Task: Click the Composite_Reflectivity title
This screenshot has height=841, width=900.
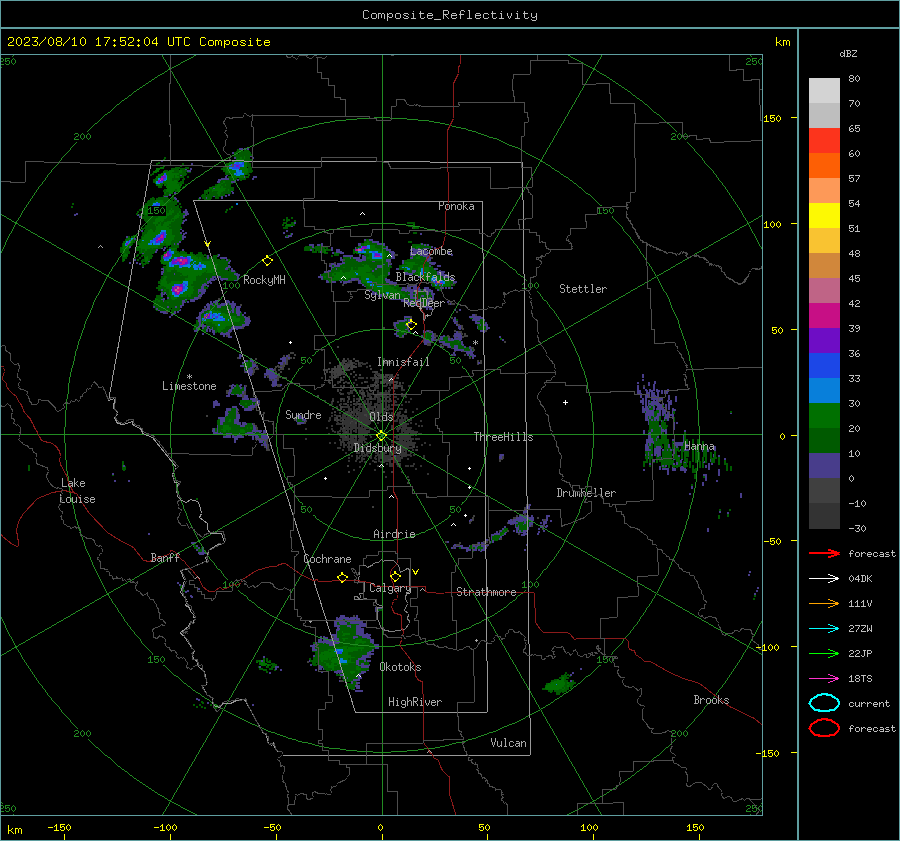Action: coord(449,15)
